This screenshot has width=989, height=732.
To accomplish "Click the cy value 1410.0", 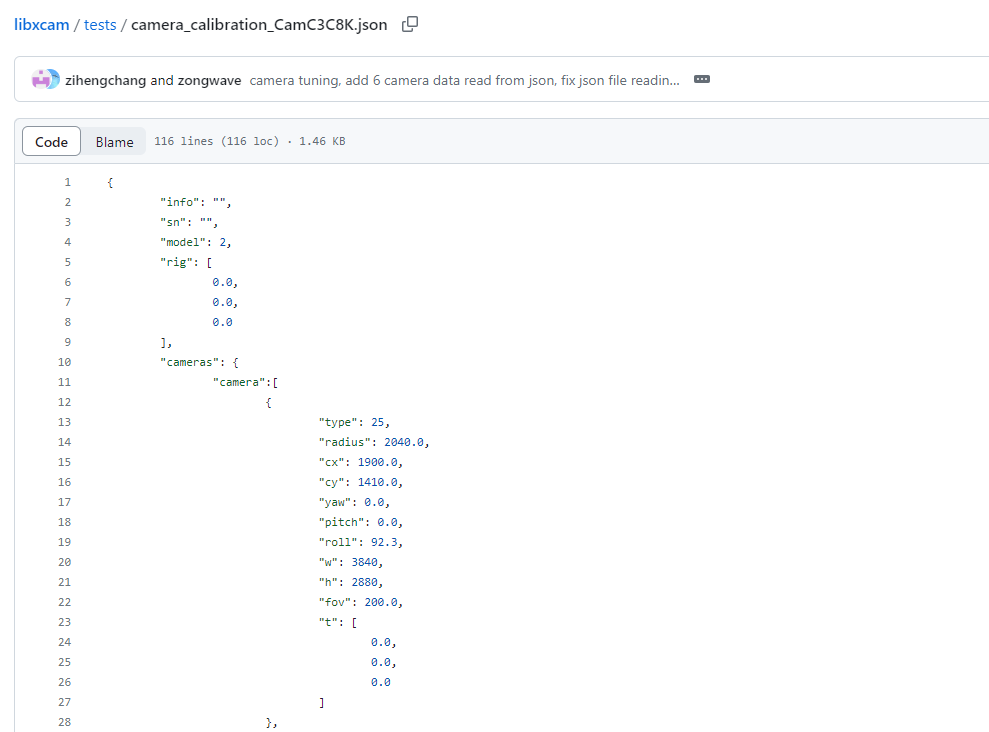I will point(377,482).
